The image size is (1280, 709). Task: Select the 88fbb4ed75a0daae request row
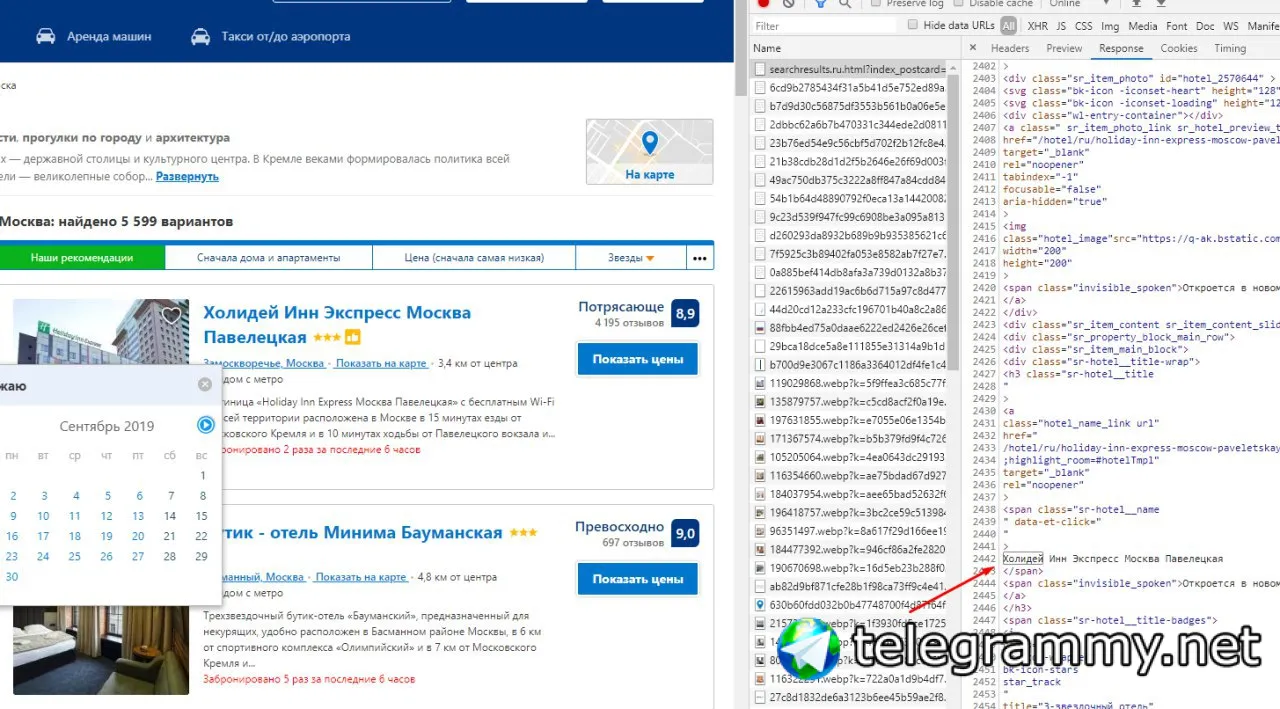(x=849, y=327)
